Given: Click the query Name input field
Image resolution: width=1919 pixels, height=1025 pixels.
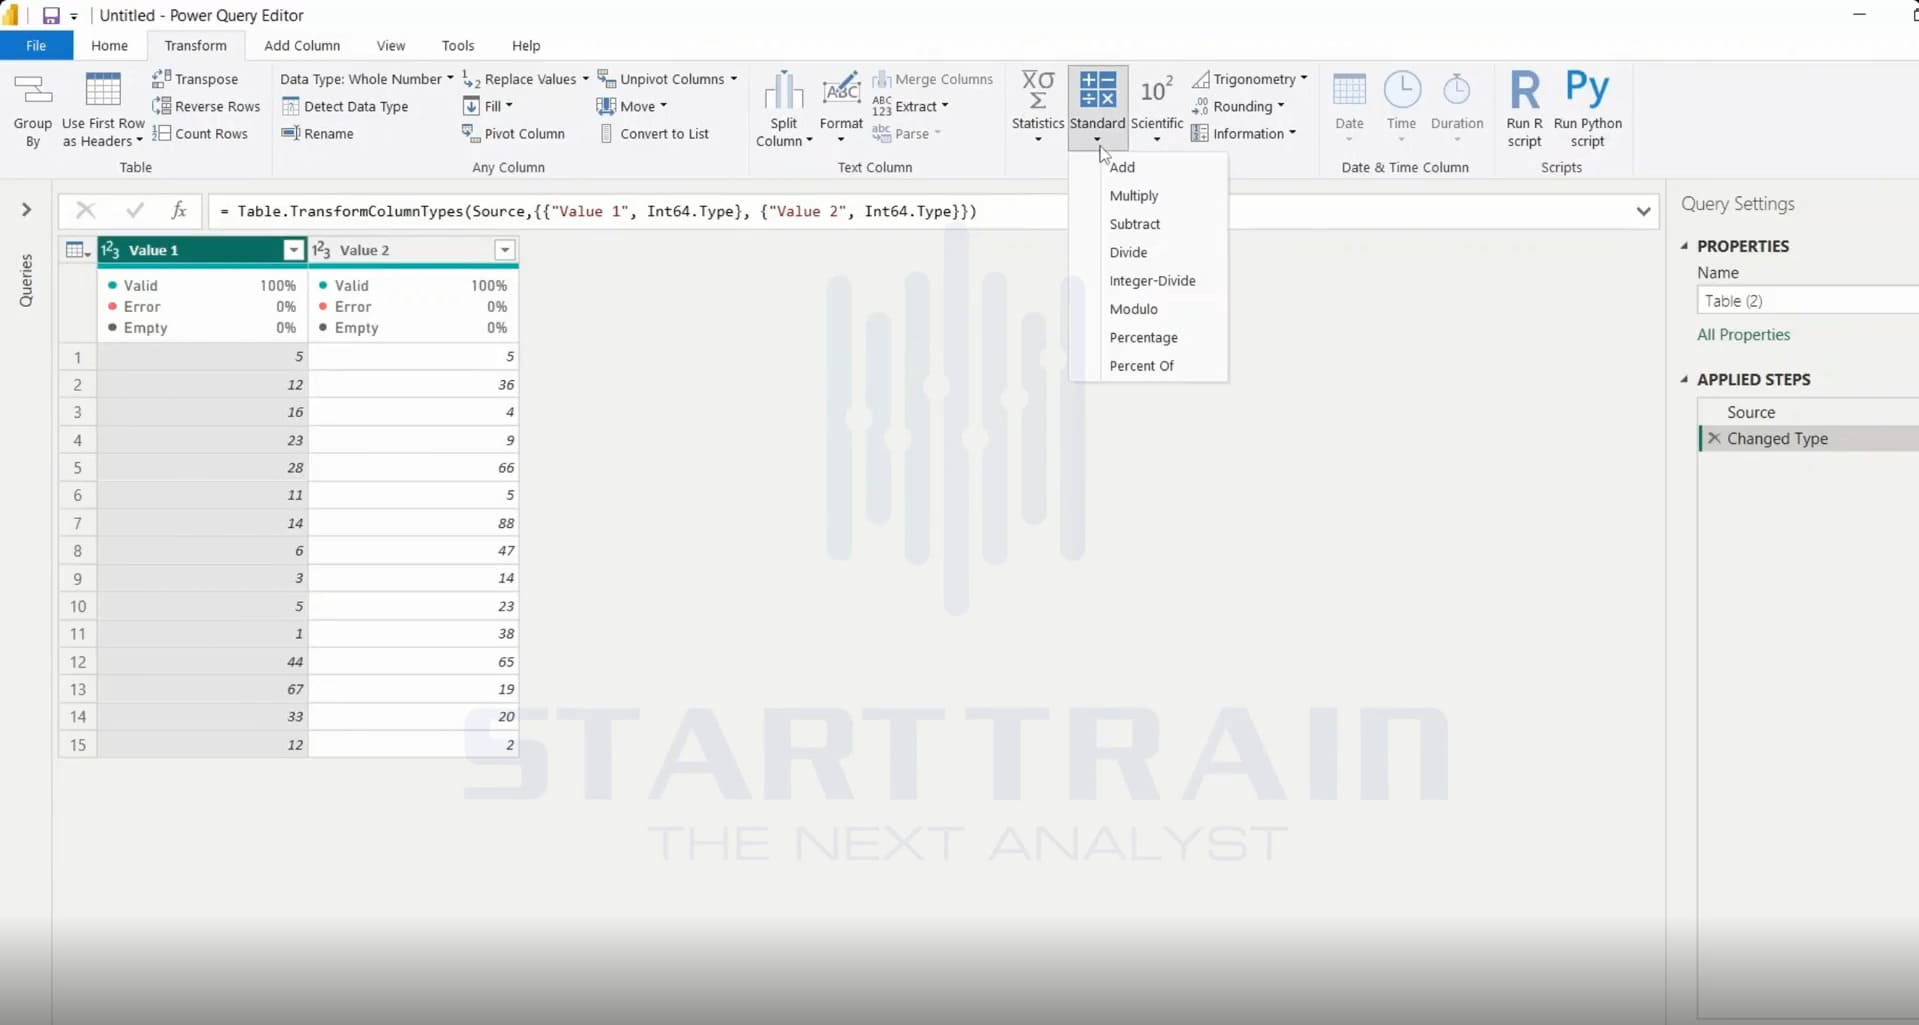Looking at the screenshot, I should coord(1807,301).
